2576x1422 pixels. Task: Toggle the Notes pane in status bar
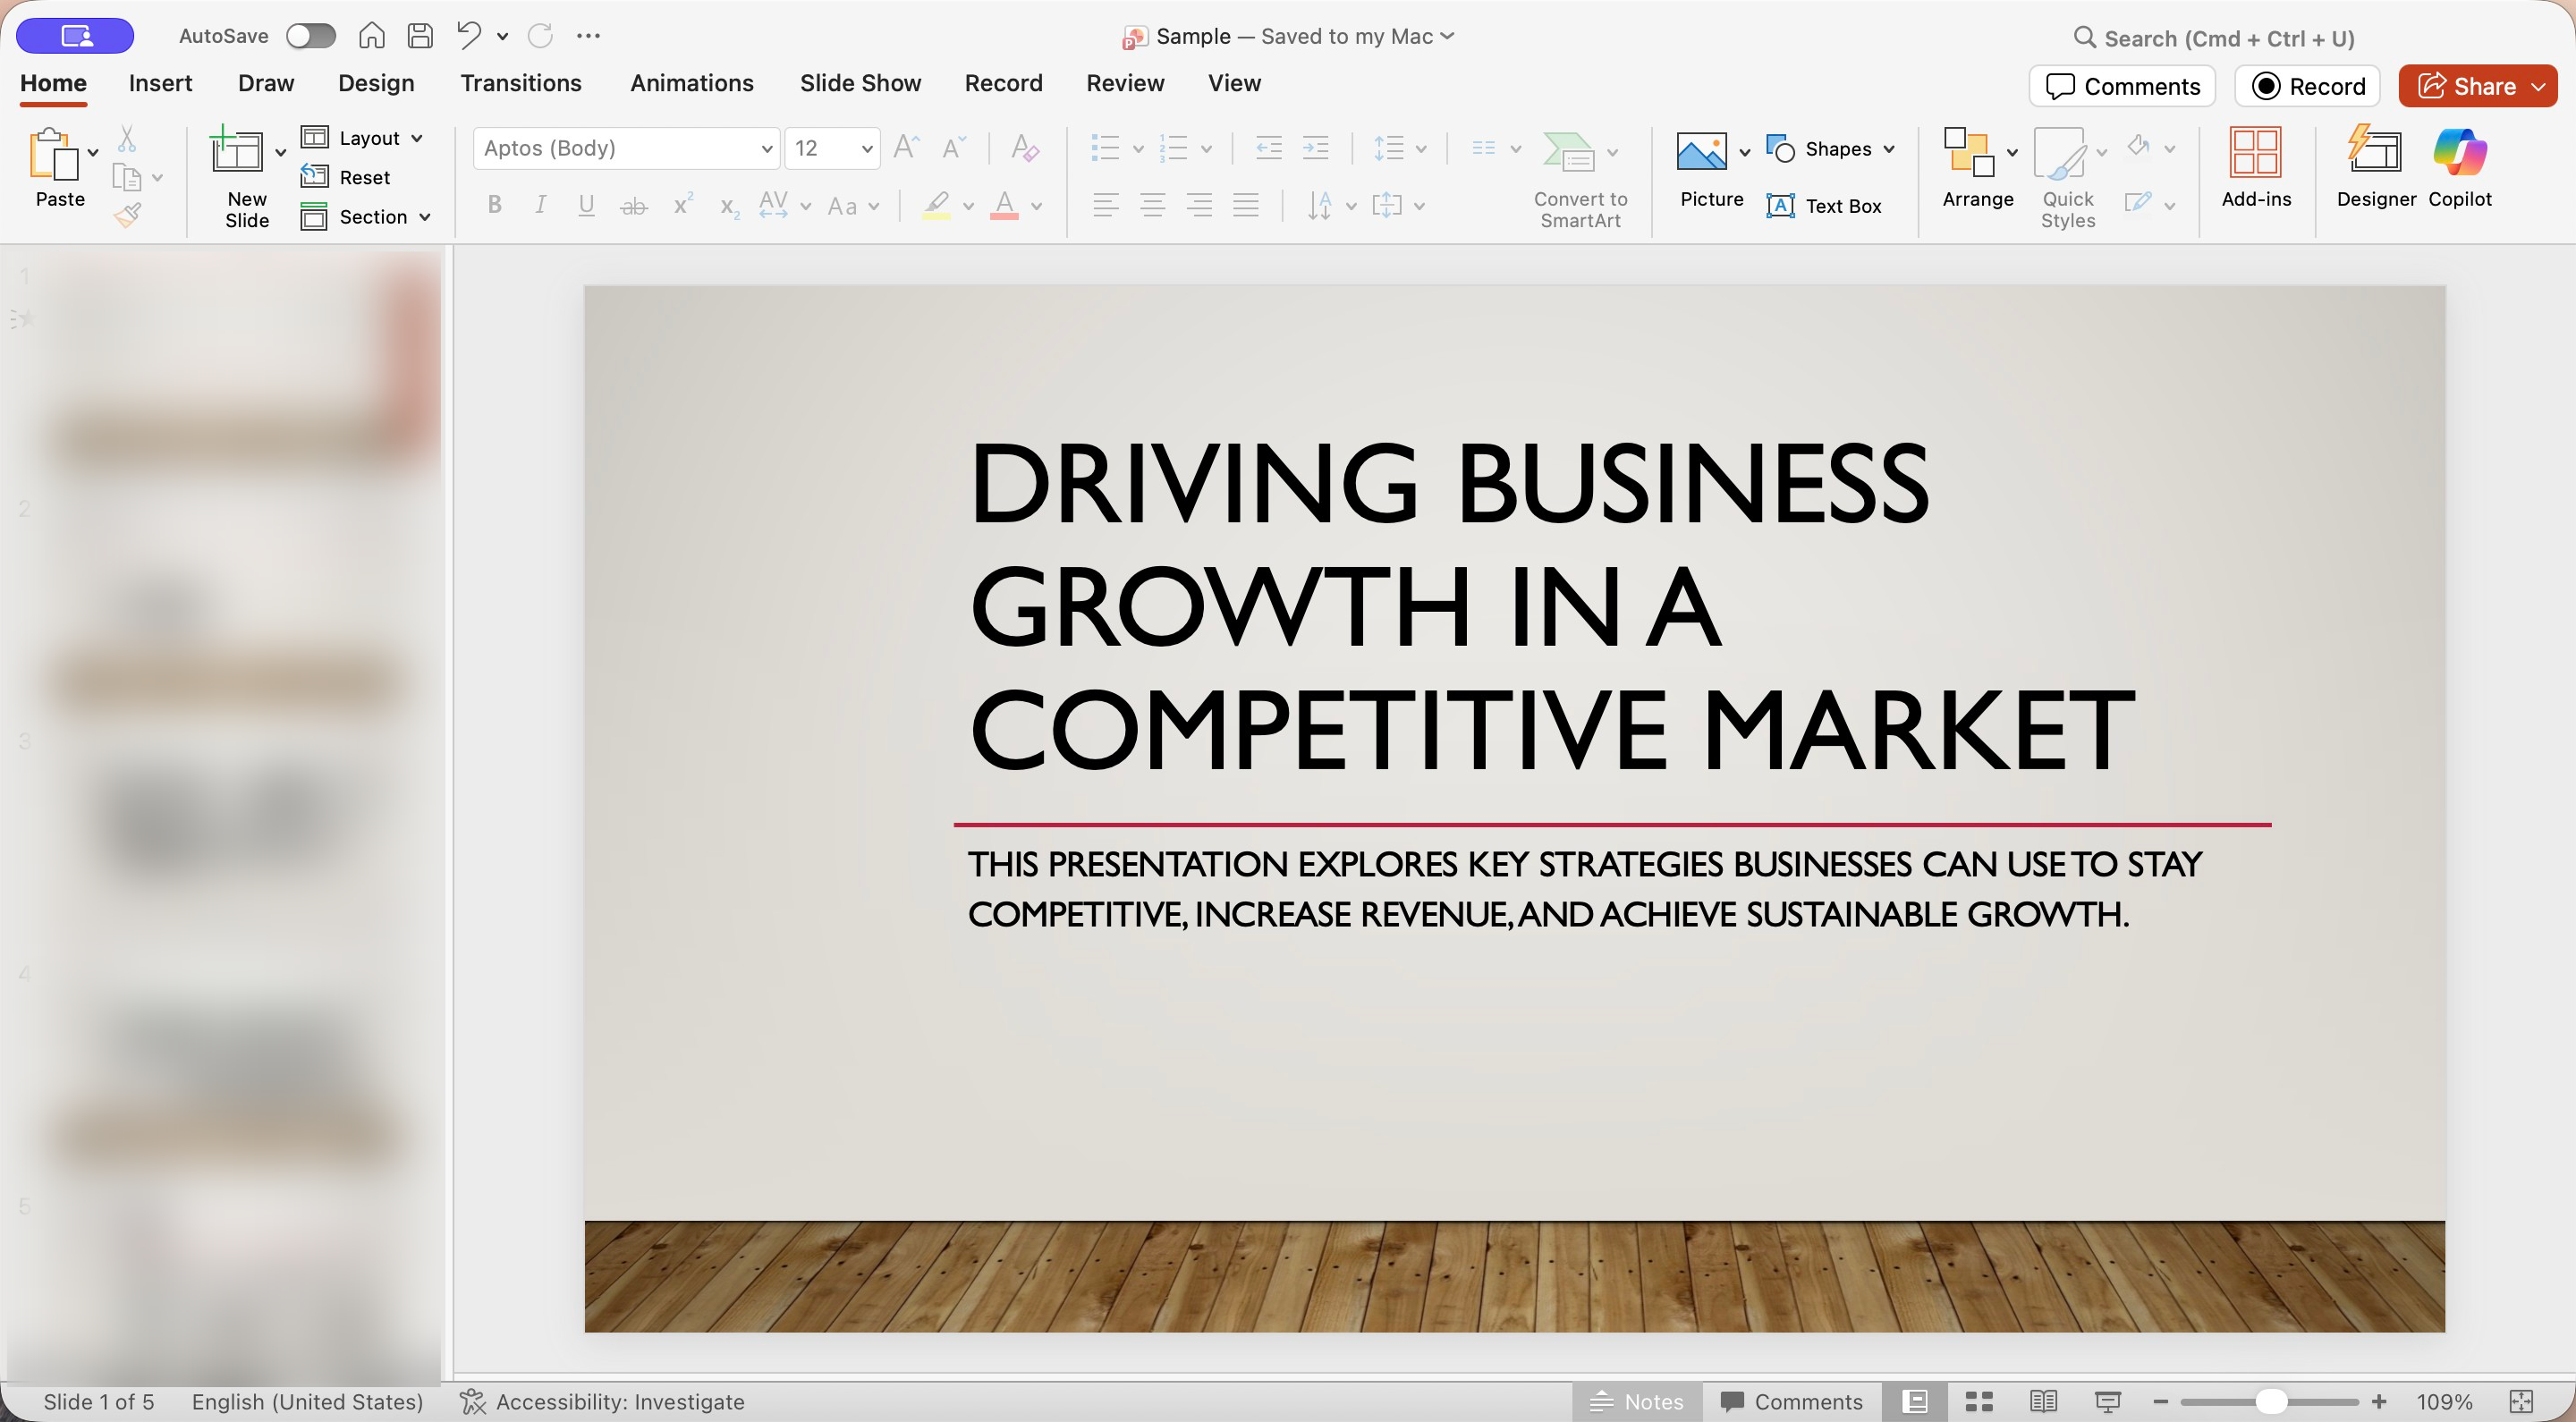pyautogui.click(x=1637, y=1401)
